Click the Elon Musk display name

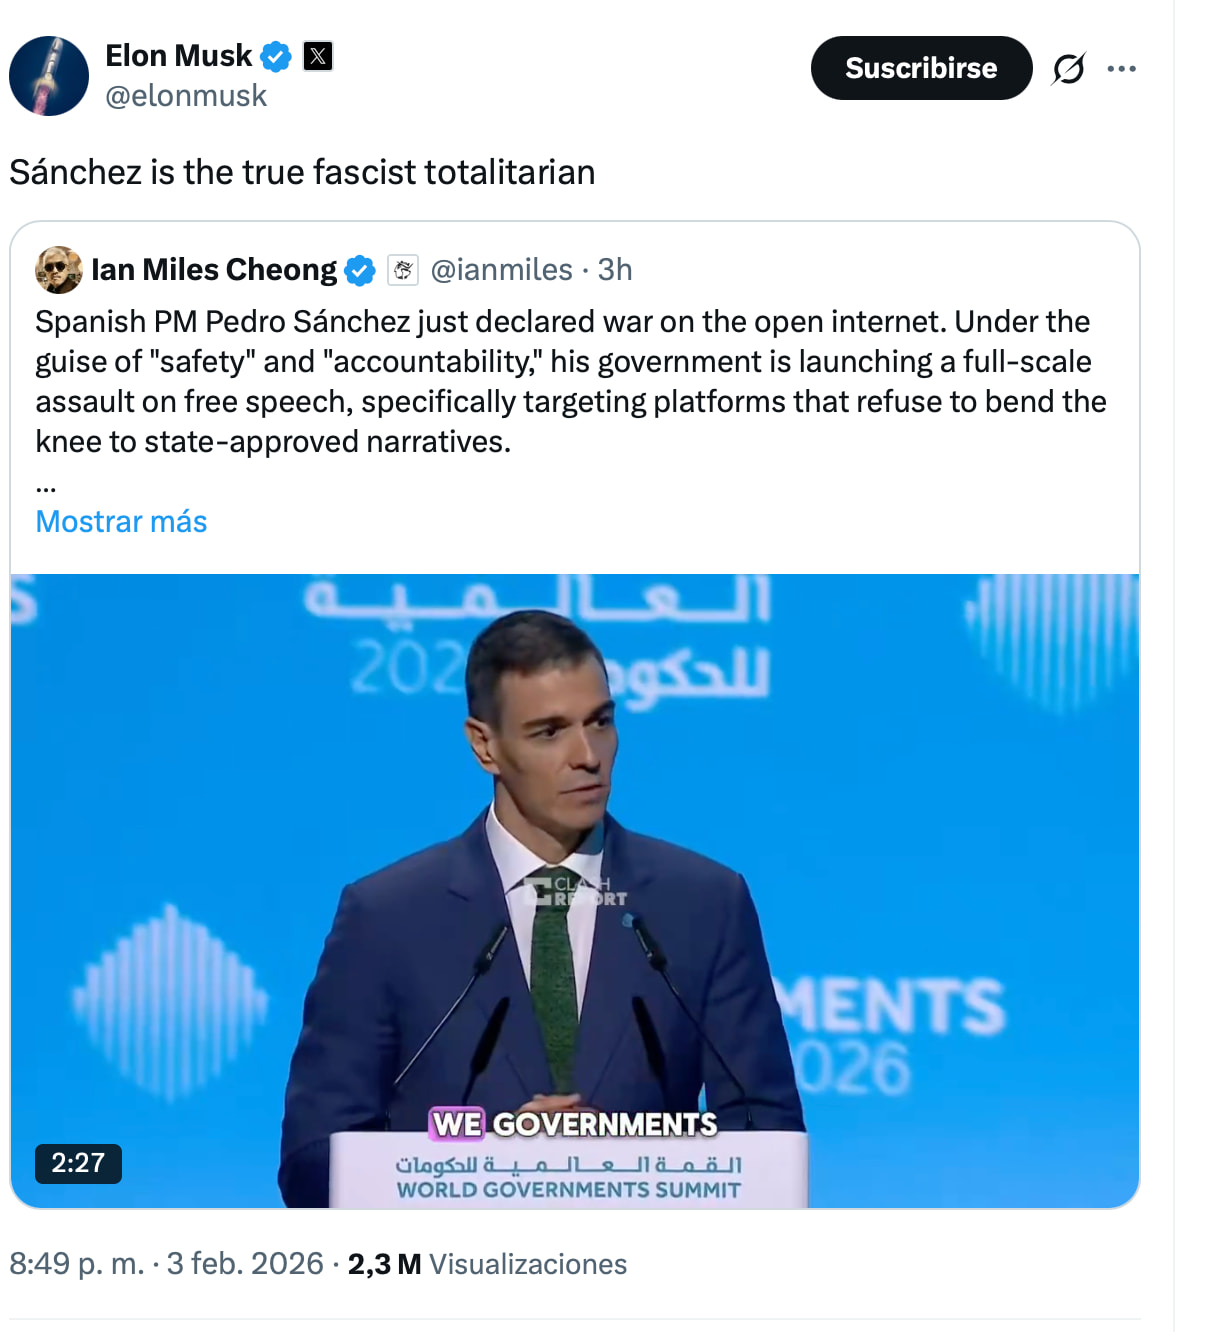point(178,56)
